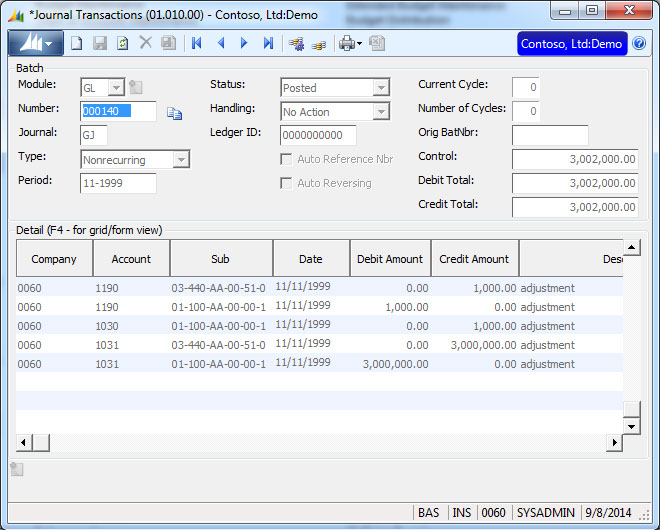Click the Number of Cycles field
The image size is (660, 530).
(526, 111)
